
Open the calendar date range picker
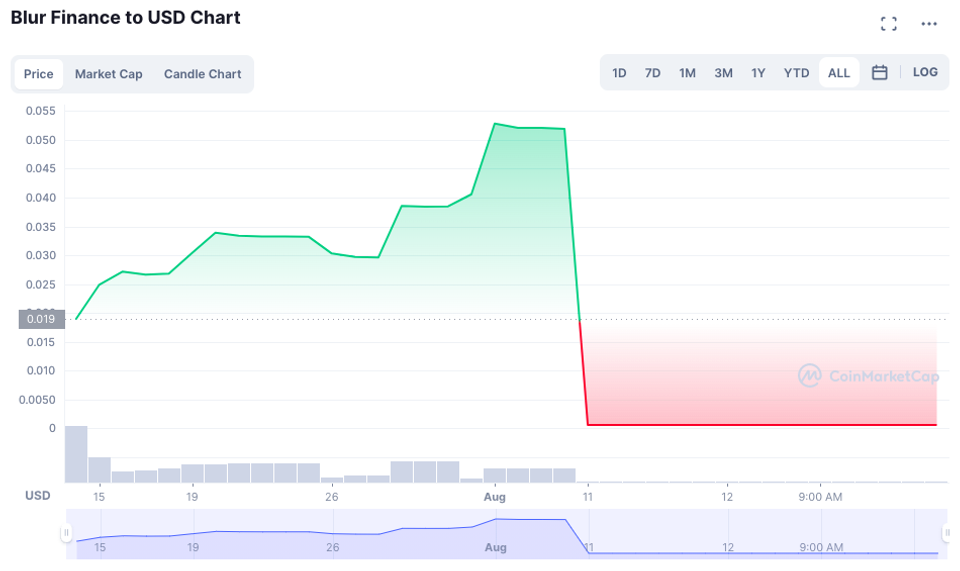click(x=879, y=72)
